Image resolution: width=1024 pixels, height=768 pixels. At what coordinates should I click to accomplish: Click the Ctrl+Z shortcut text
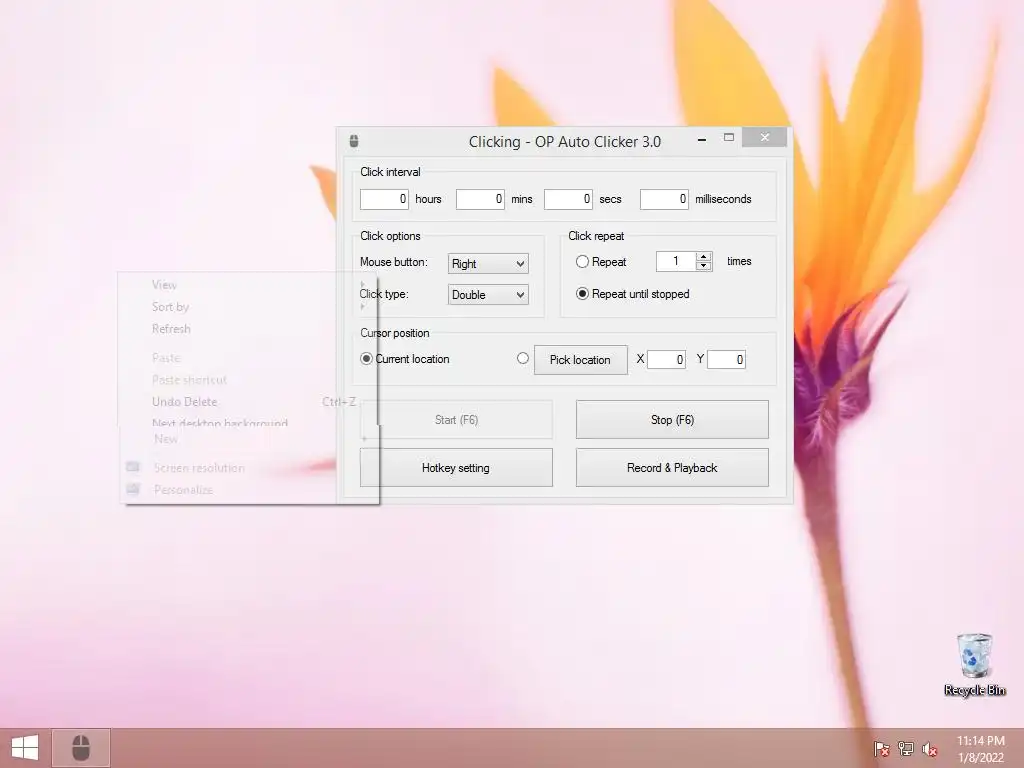339,402
